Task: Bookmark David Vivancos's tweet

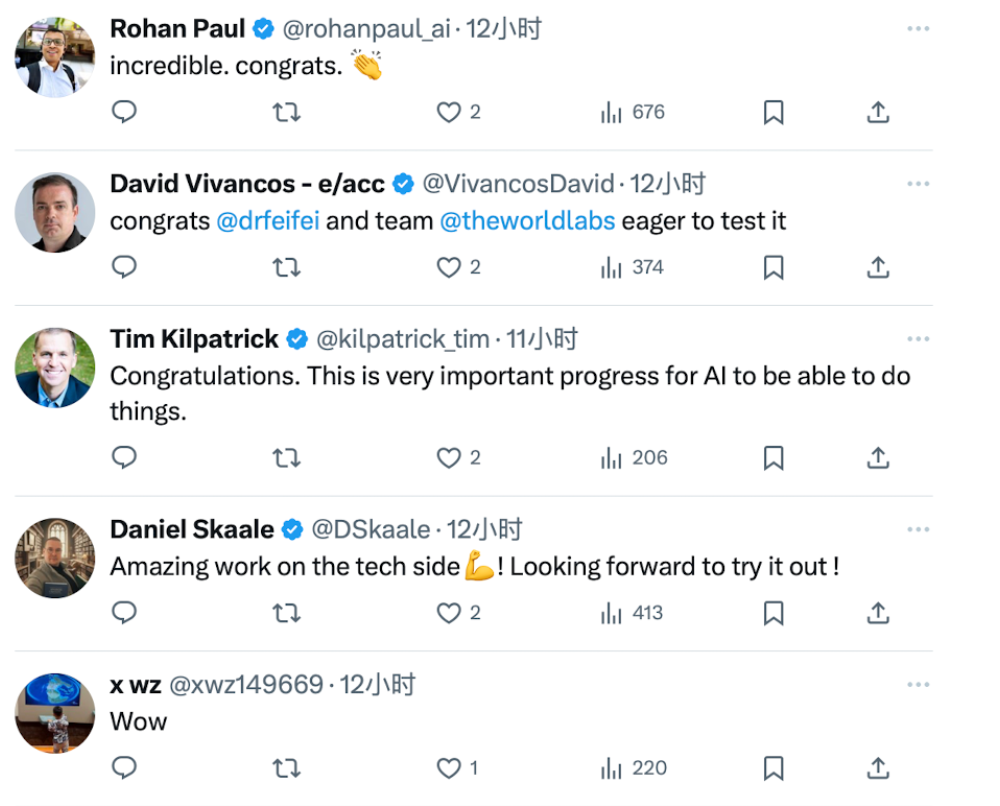Action: [x=773, y=267]
